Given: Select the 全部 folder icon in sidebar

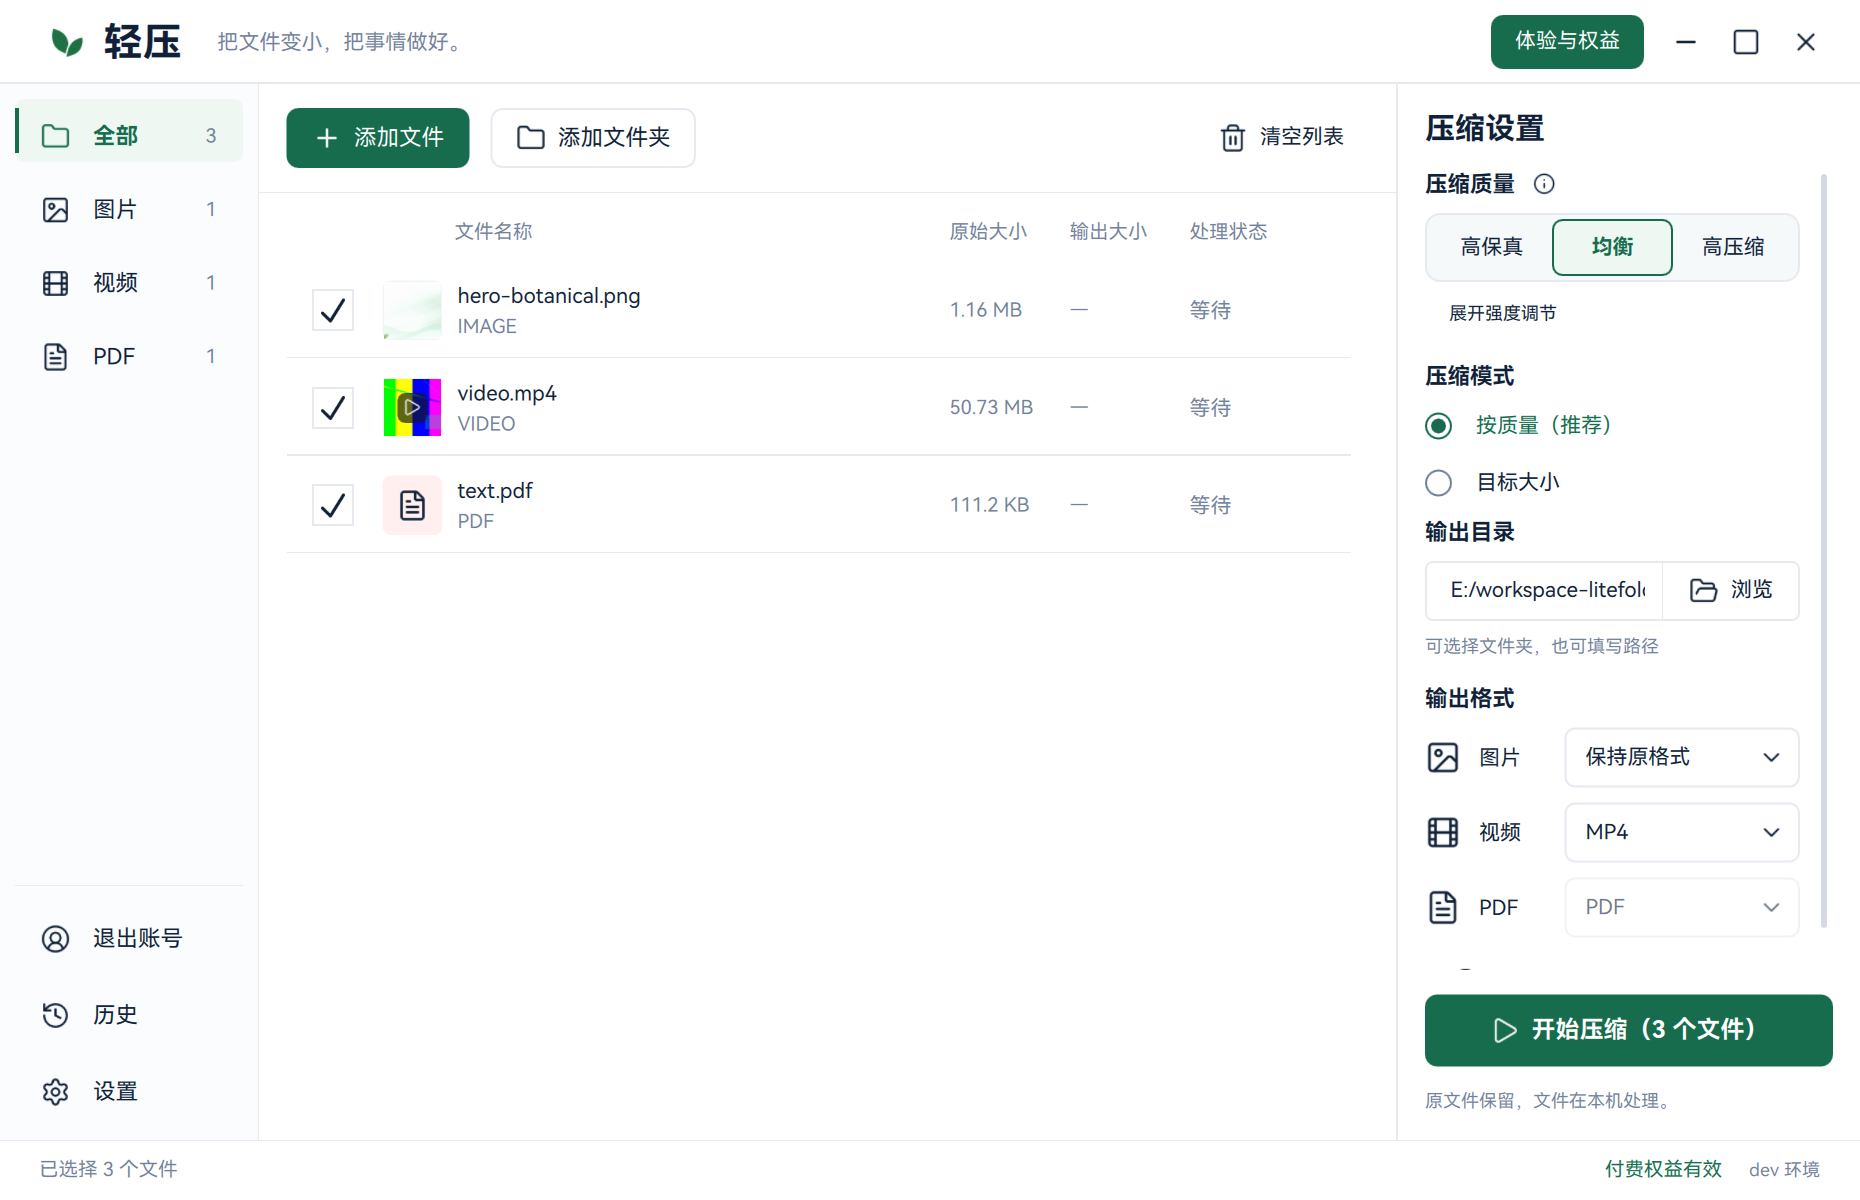Looking at the screenshot, I should [56, 136].
